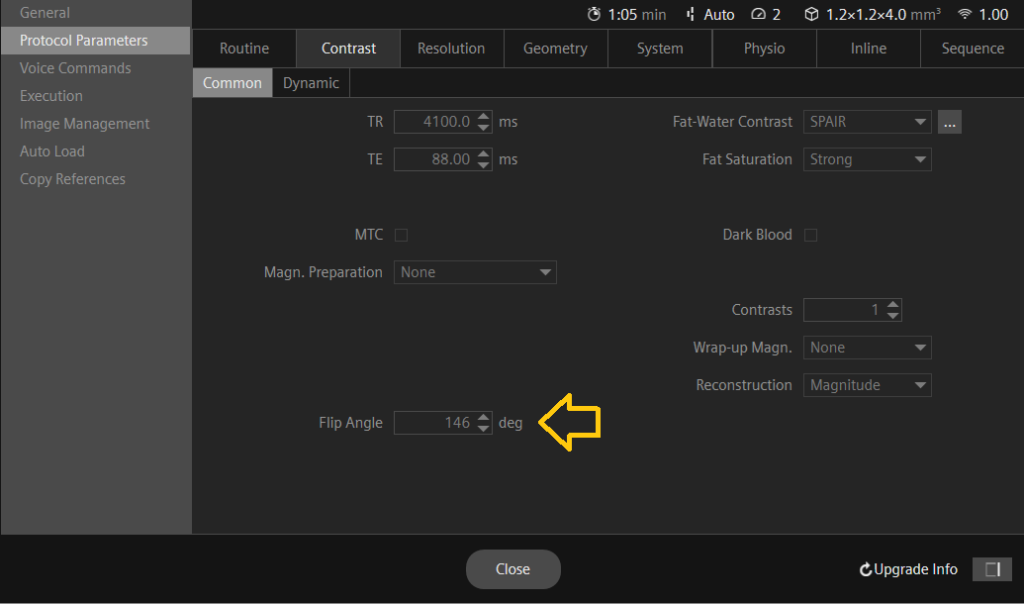Click the scan time stopwatch icon
The image size is (1024, 604).
pyautogui.click(x=593, y=14)
